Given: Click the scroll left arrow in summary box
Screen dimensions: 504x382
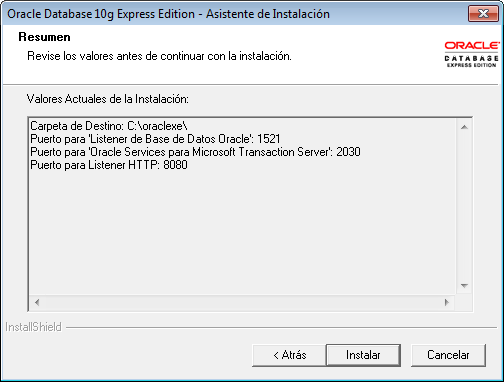Looking at the screenshot, I should pyautogui.click(x=37, y=302).
